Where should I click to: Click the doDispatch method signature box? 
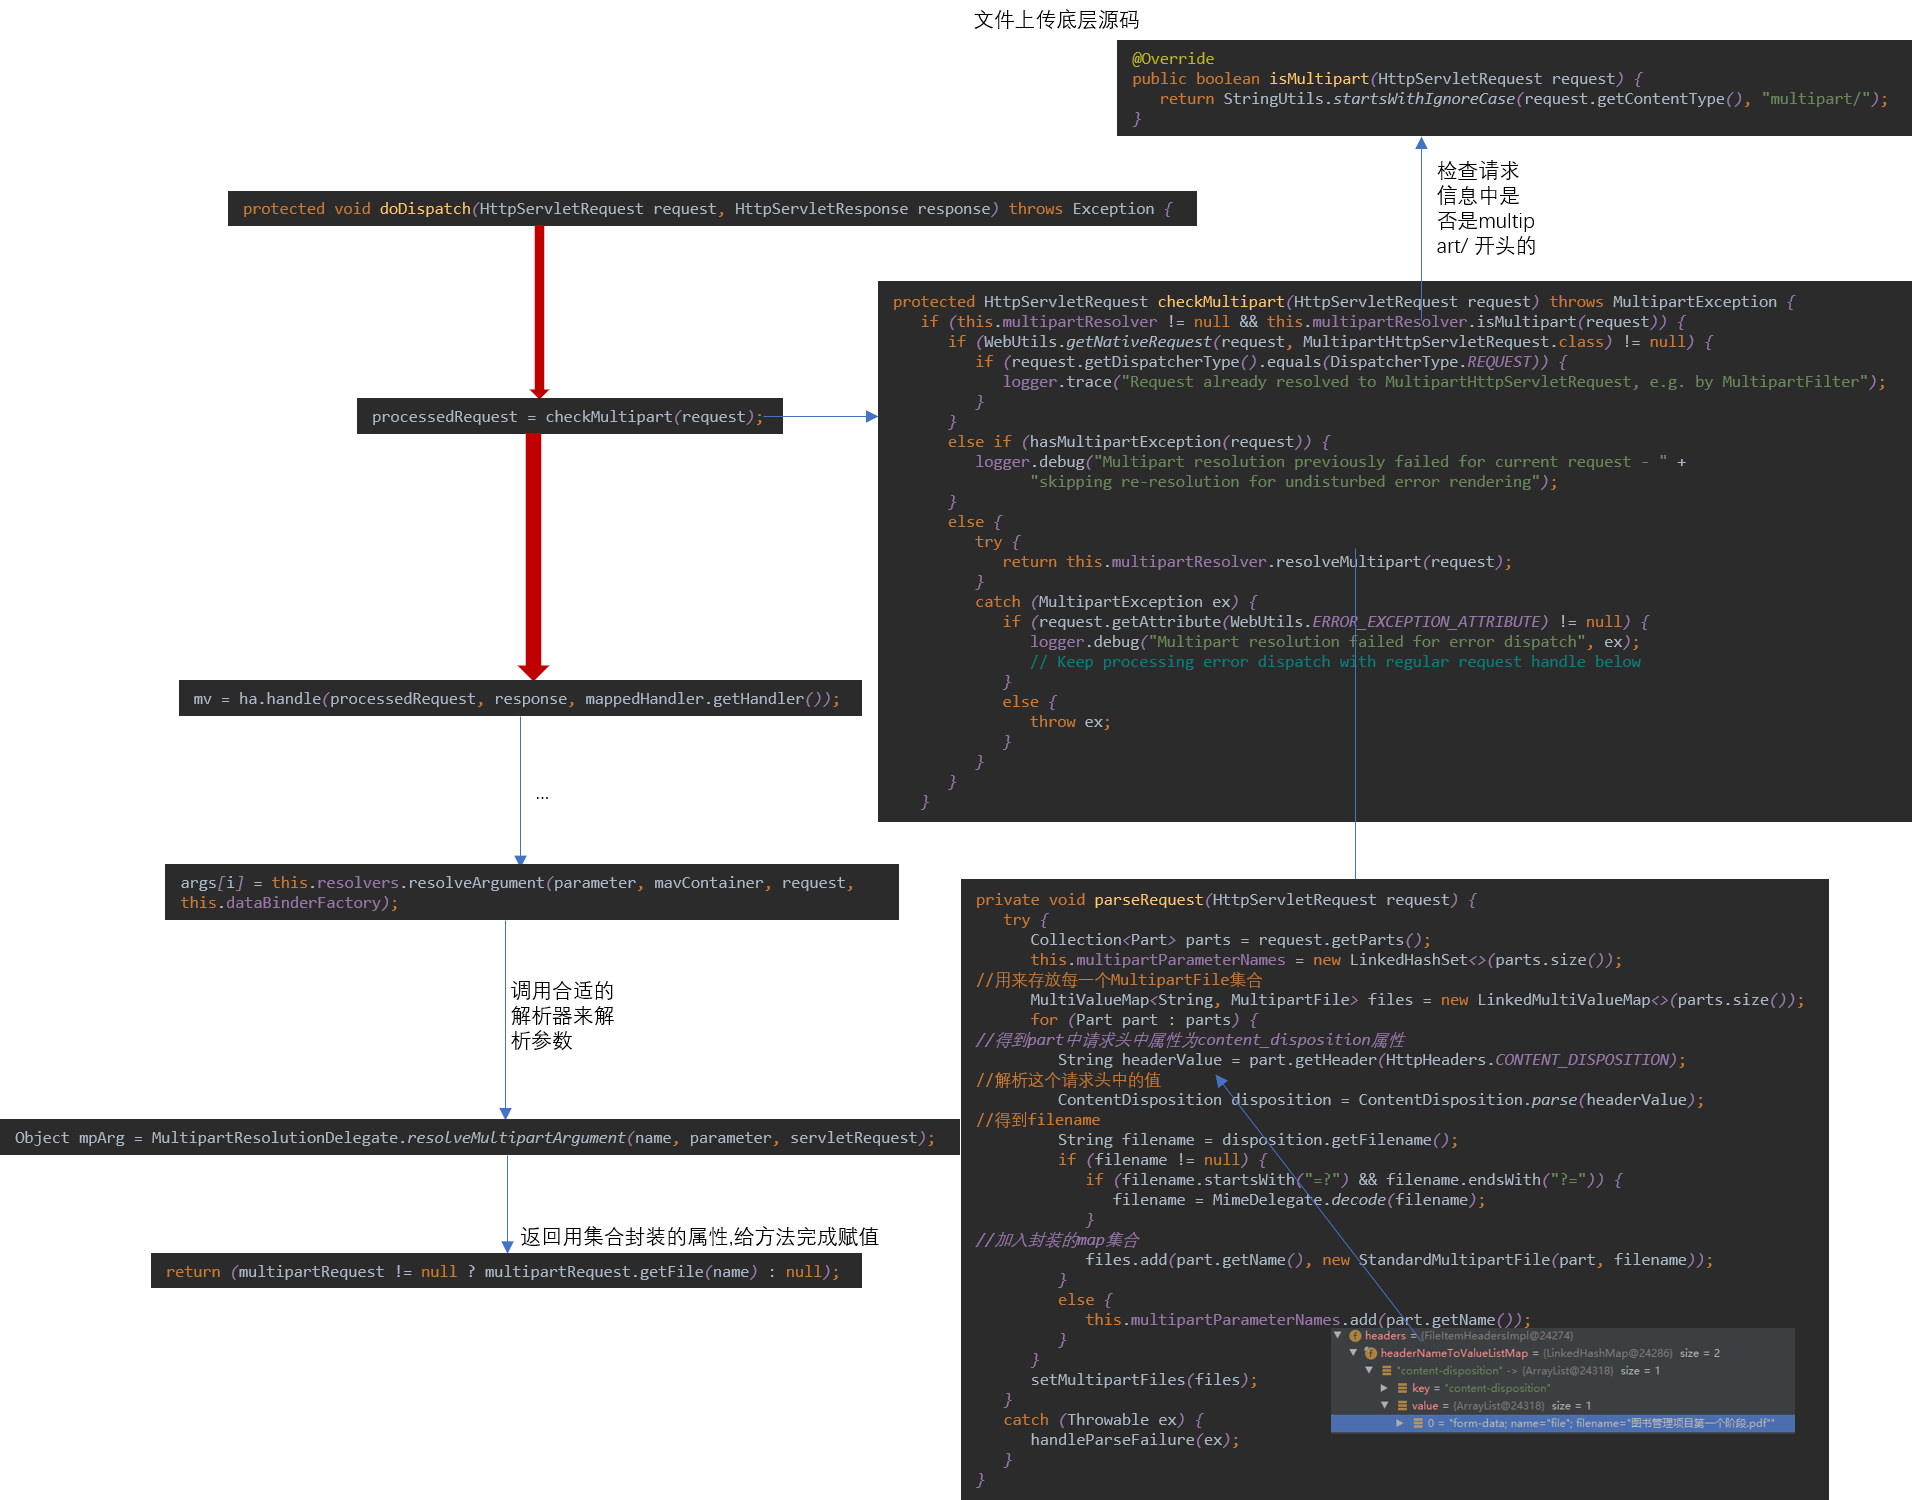[711, 209]
